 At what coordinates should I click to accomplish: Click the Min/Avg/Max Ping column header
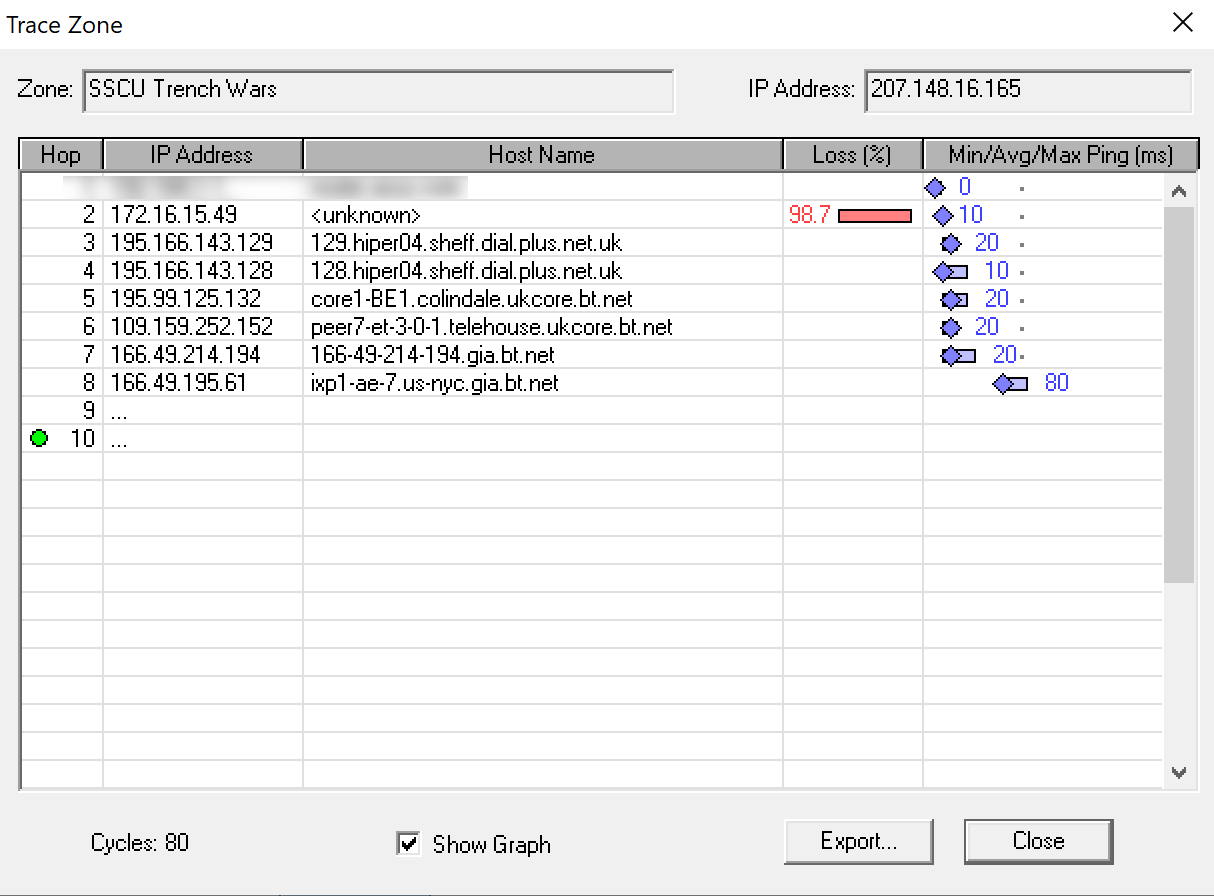[1059, 155]
